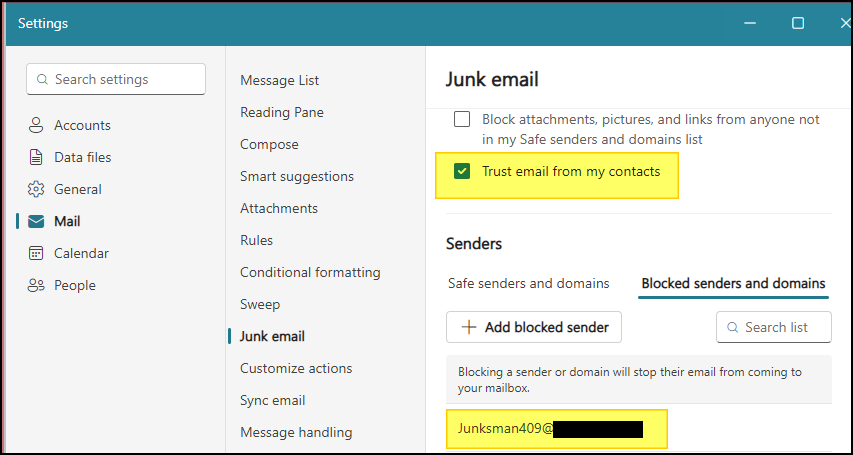This screenshot has width=853, height=455.
Task: Select the Data files document icon
Action: point(36,157)
